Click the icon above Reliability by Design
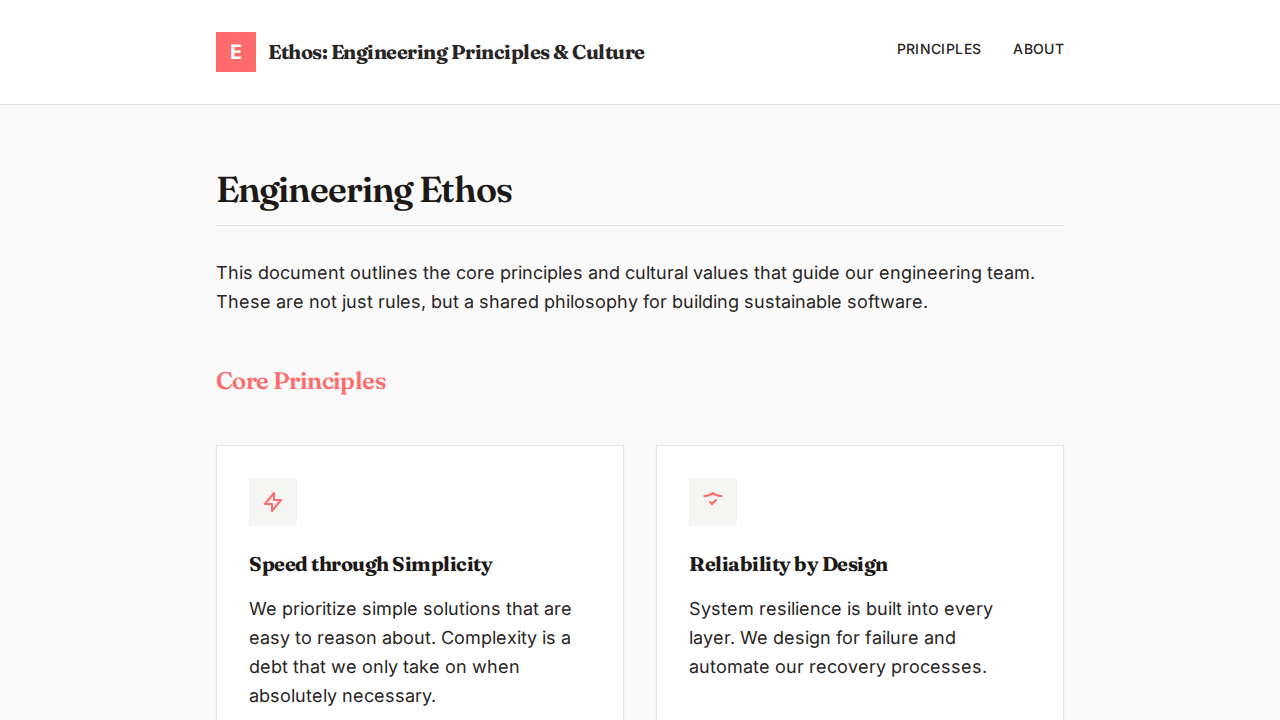Viewport: 1280px width, 720px height. coord(713,501)
